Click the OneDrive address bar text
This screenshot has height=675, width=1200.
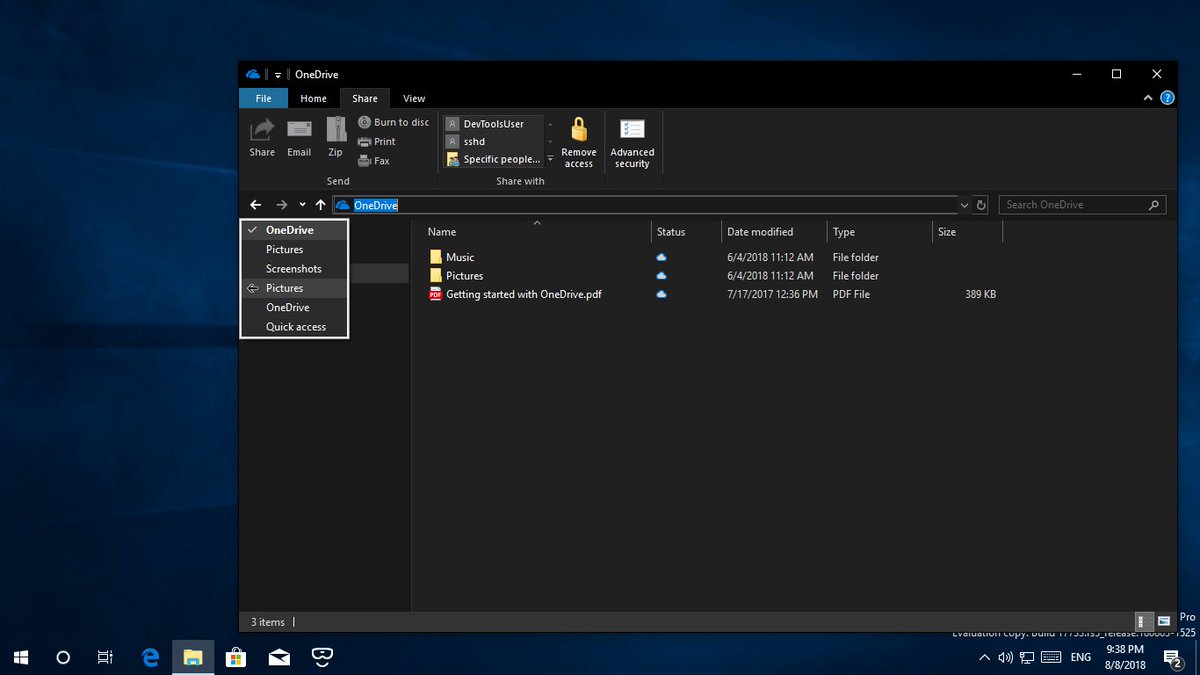[x=376, y=205]
